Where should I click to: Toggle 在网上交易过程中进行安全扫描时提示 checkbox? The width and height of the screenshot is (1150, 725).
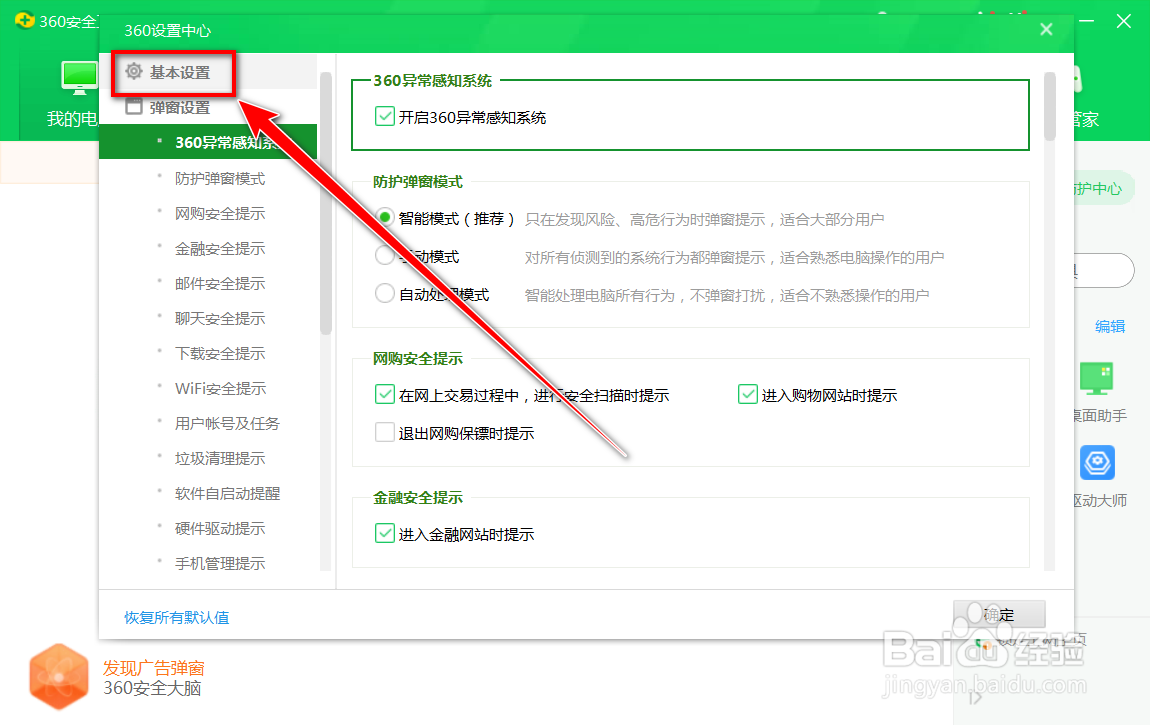(x=385, y=394)
